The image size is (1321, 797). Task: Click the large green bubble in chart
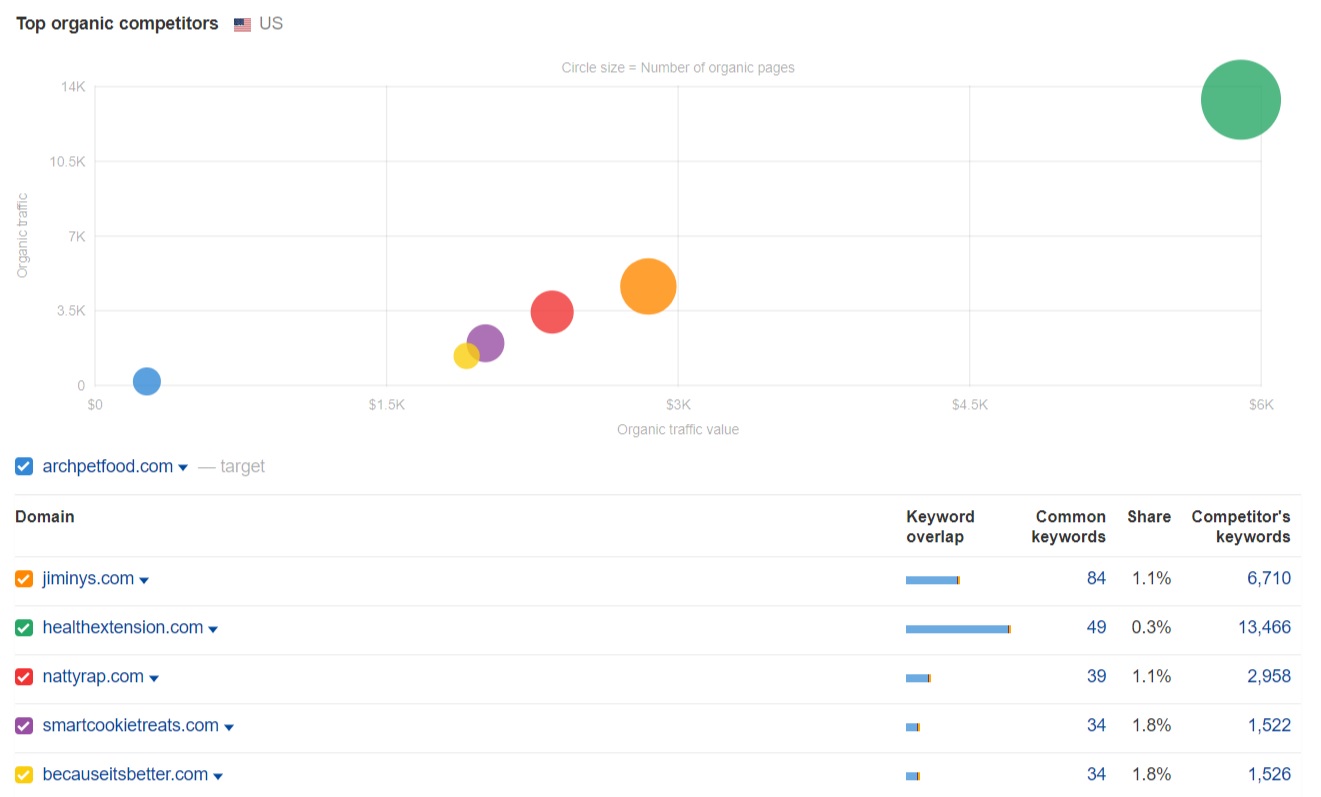coord(1240,100)
